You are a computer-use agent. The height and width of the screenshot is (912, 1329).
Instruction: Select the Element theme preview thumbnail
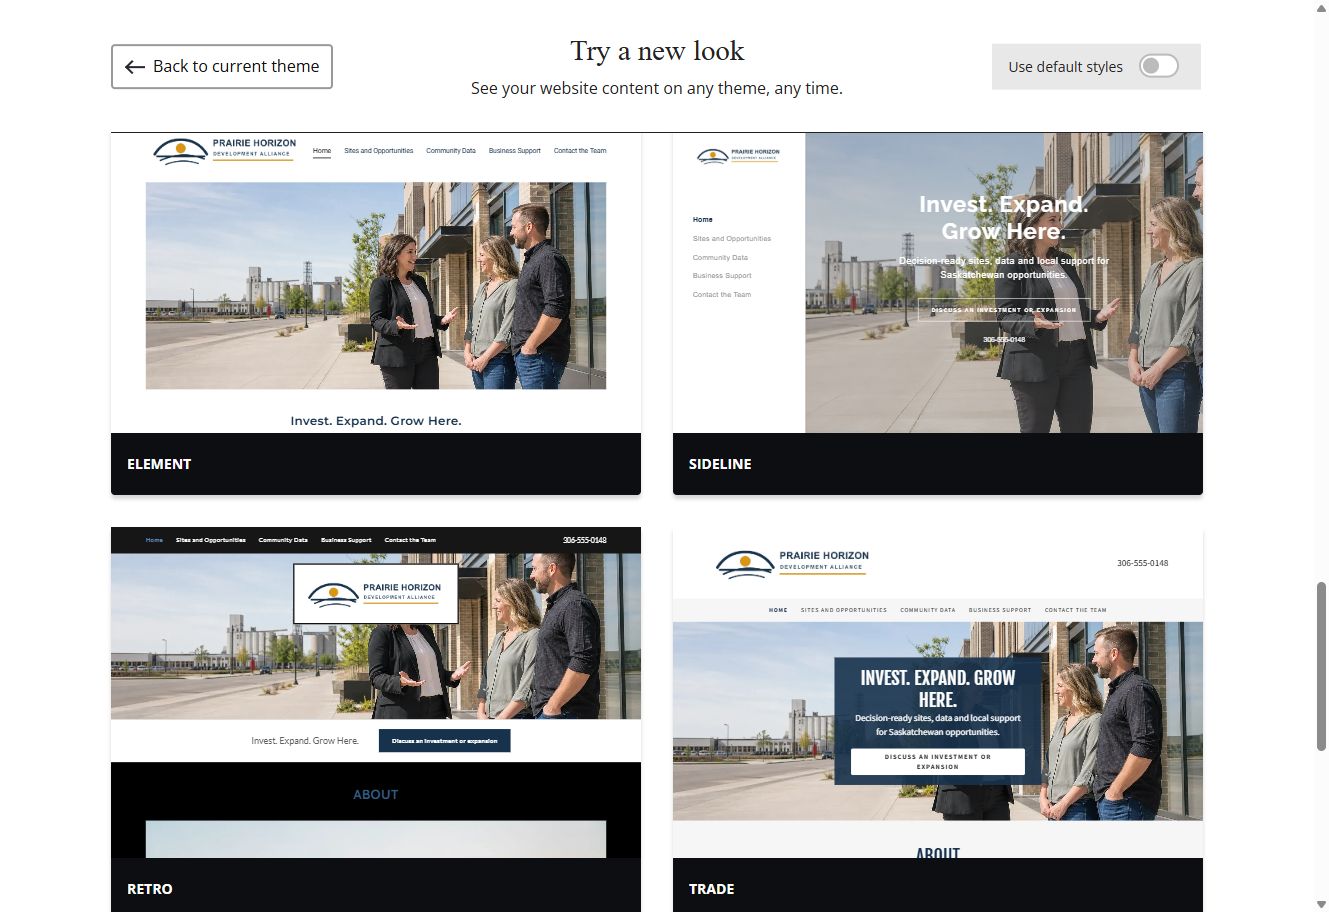(x=376, y=283)
